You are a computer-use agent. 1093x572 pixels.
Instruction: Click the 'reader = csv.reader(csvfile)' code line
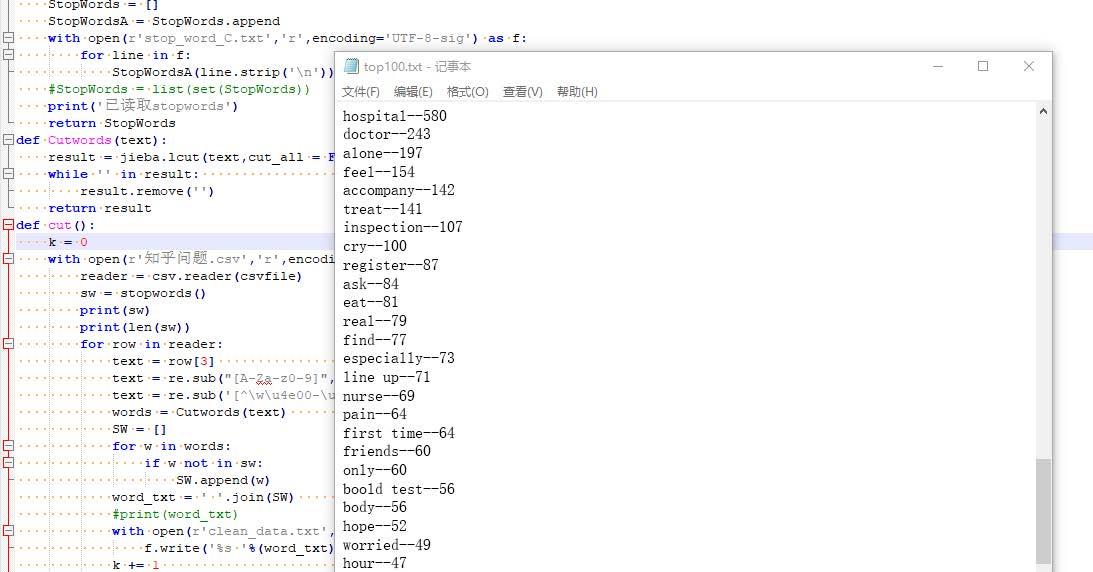click(x=191, y=276)
